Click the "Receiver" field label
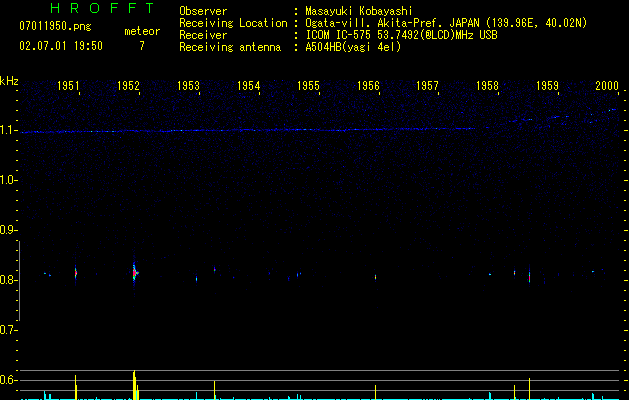629x400 pixels. pyautogui.click(x=203, y=35)
